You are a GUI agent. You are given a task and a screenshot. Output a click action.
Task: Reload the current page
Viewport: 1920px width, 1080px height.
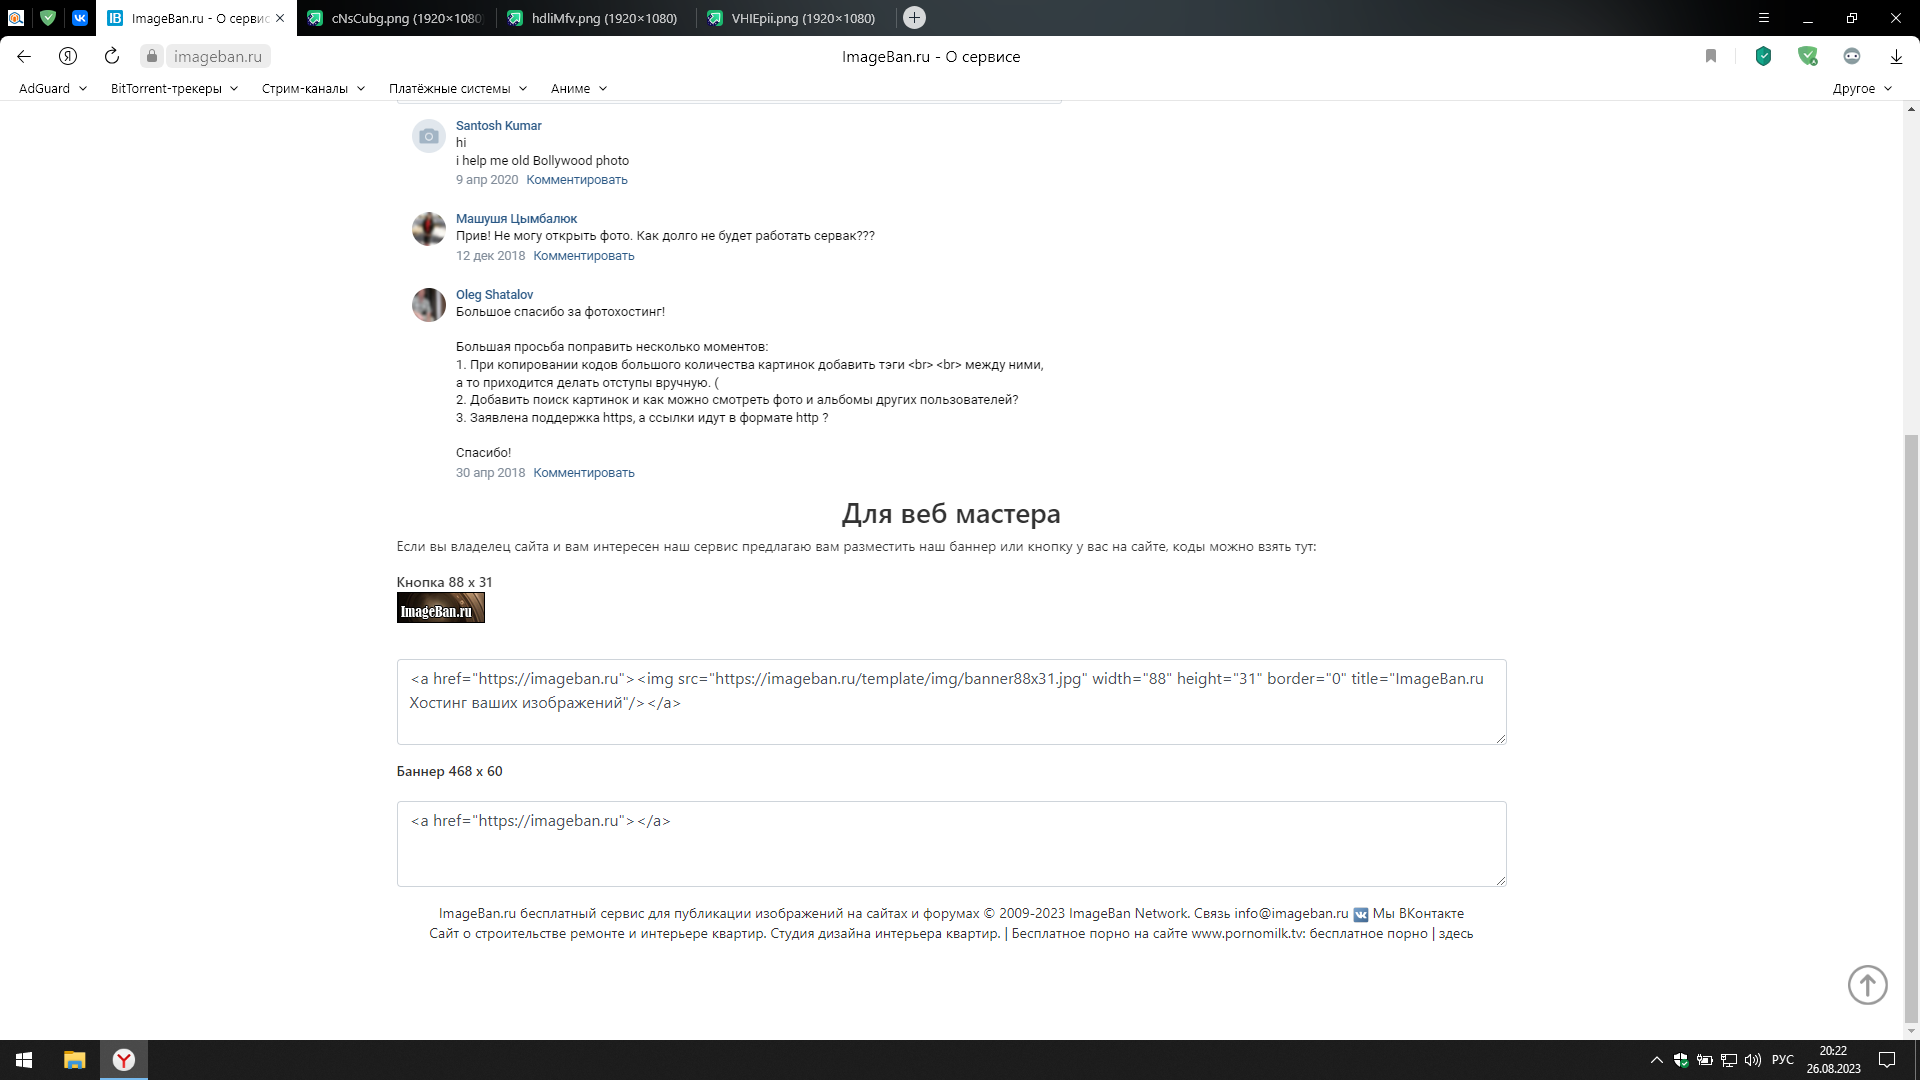pos(110,56)
